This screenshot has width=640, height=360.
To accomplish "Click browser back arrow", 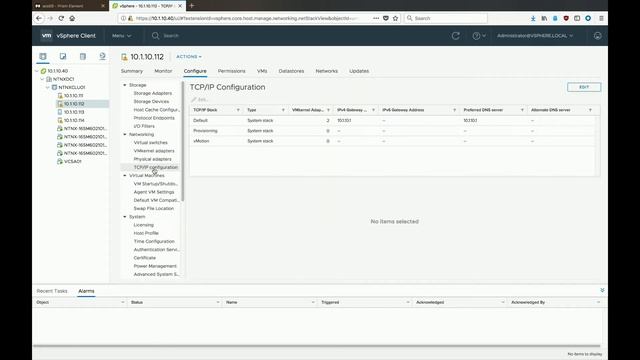I will 39,18.
